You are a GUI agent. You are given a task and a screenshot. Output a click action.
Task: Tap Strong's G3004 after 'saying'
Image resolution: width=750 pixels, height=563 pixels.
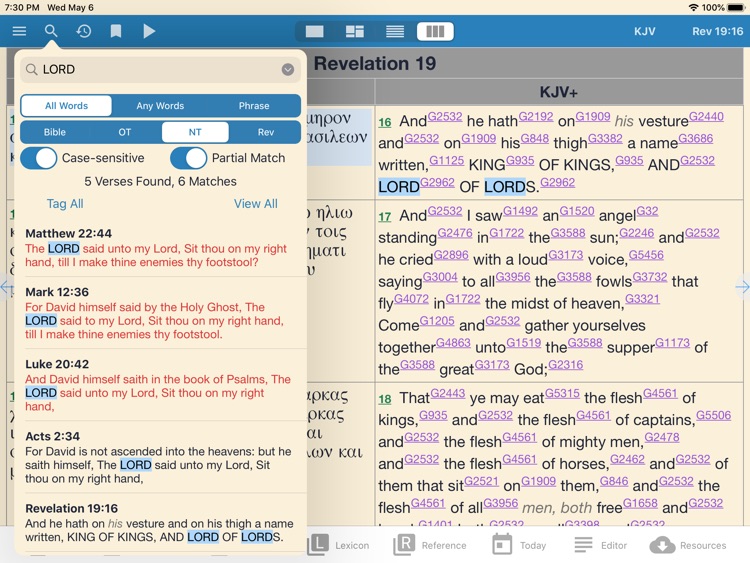pyautogui.click(x=440, y=277)
